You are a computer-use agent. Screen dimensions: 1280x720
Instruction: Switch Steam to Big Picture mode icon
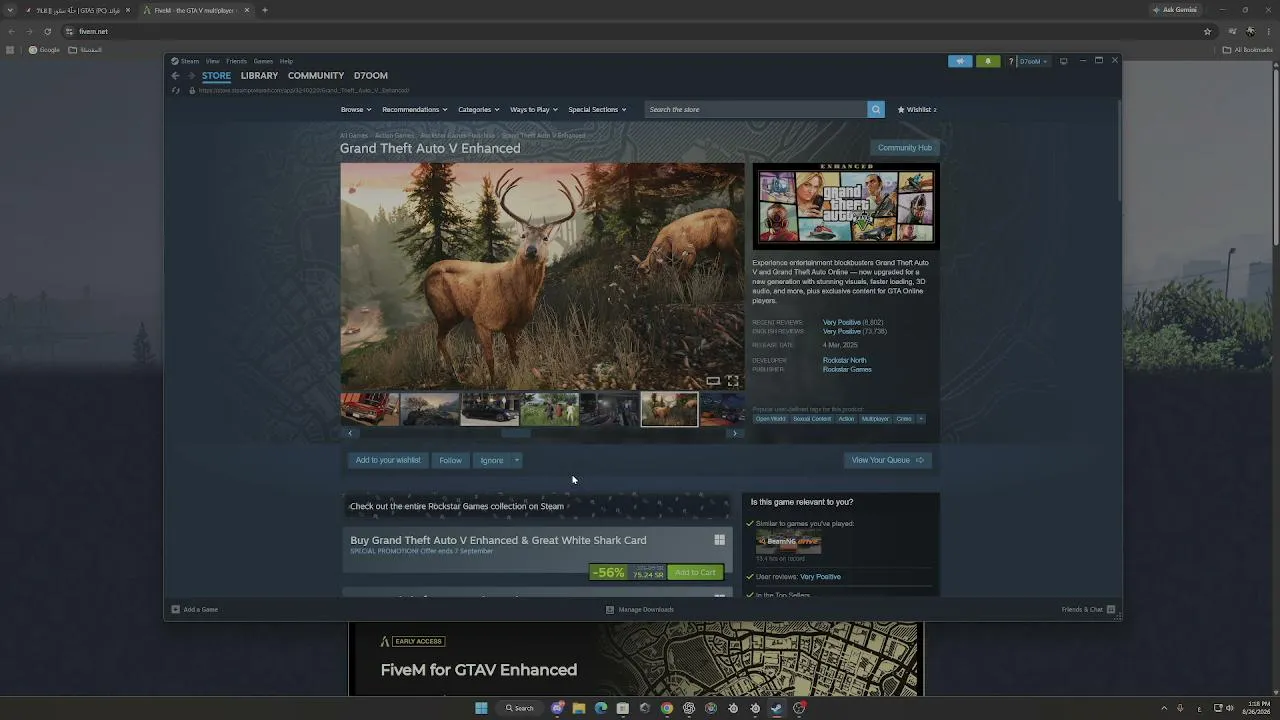coord(1063,61)
